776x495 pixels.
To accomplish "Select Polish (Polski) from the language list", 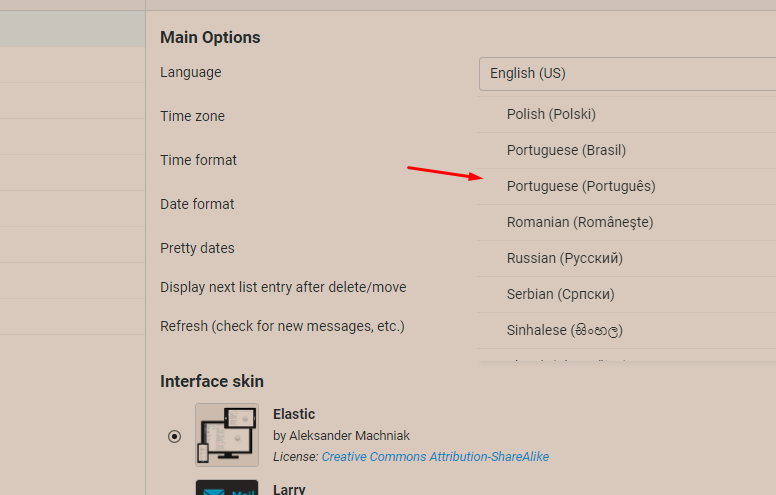I will pyautogui.click(x=551, y=114).
